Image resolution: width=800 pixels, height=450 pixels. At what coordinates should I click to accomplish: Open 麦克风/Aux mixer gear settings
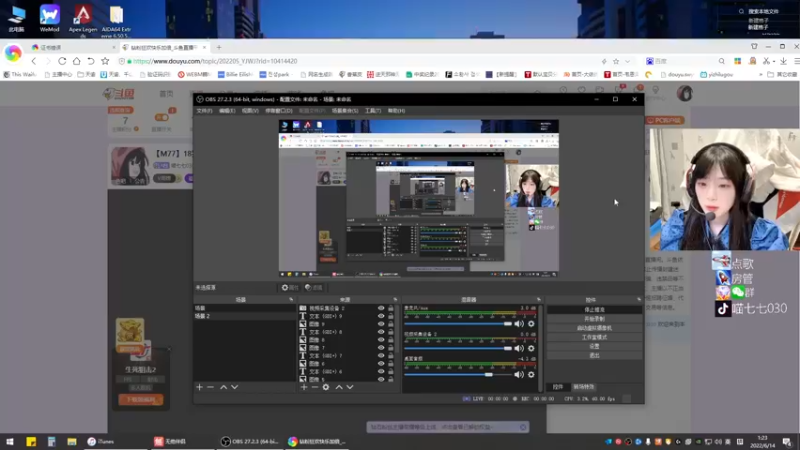tap(531, 324)
